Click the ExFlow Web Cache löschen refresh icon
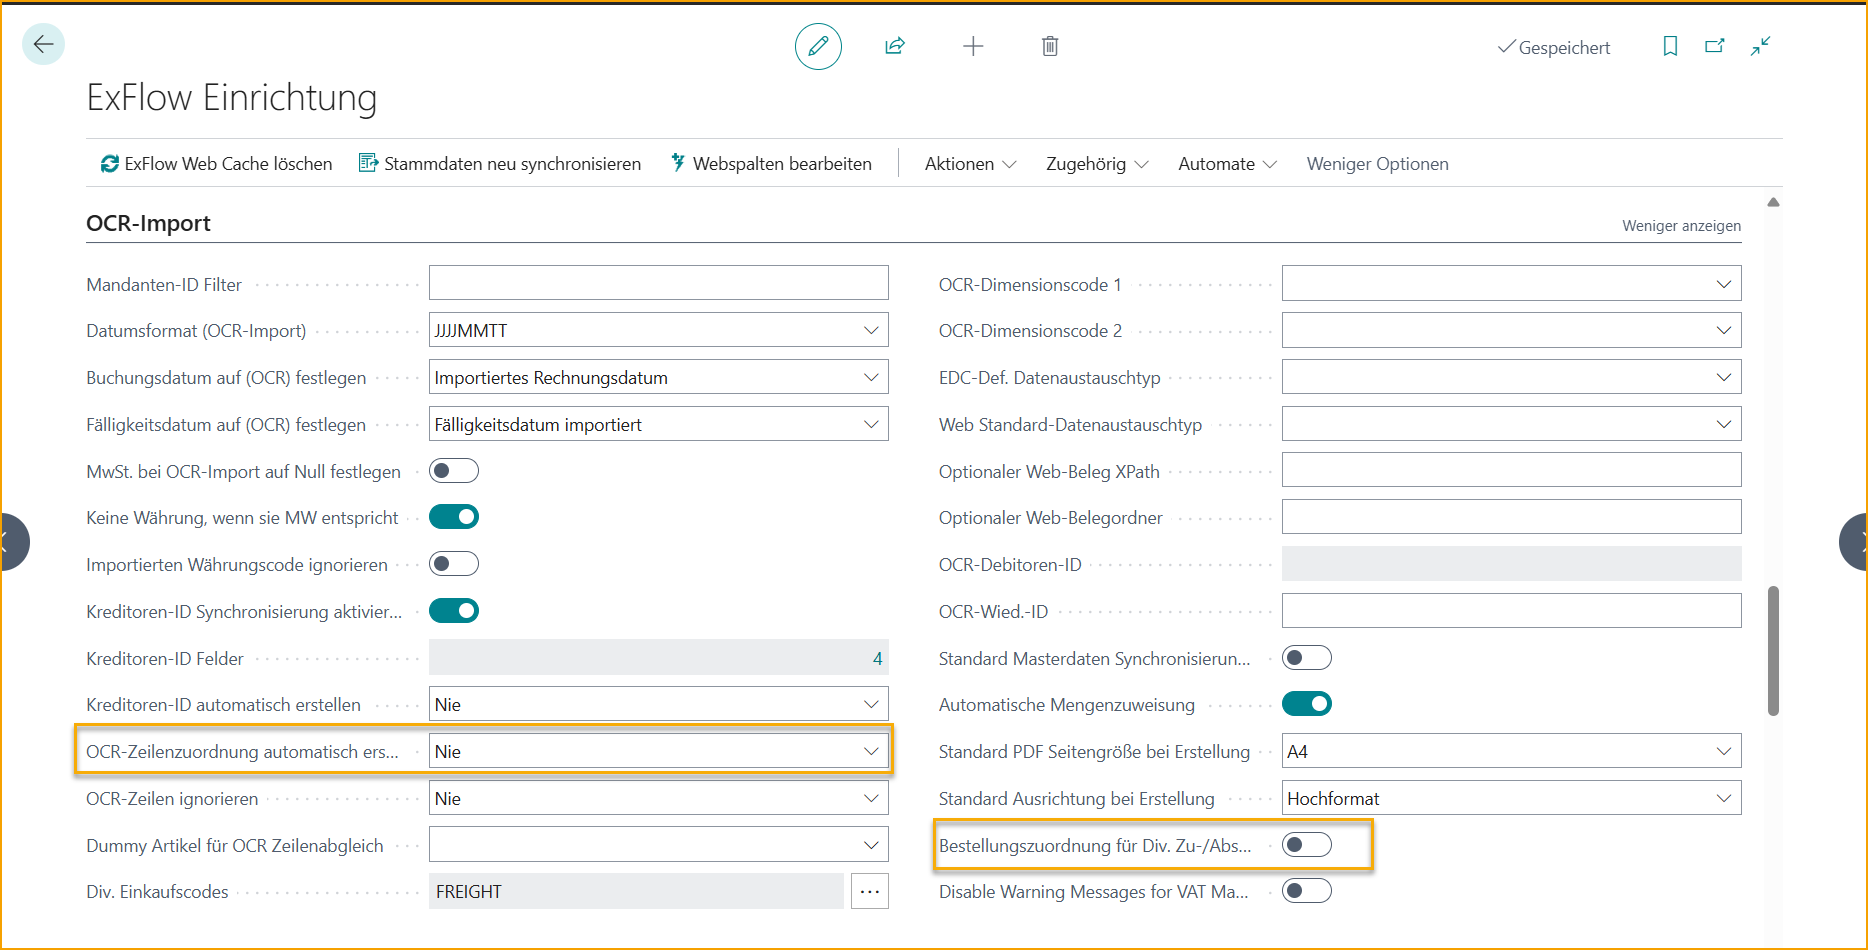This screenshot has width=1868, height=950. [x=110, y=163]
